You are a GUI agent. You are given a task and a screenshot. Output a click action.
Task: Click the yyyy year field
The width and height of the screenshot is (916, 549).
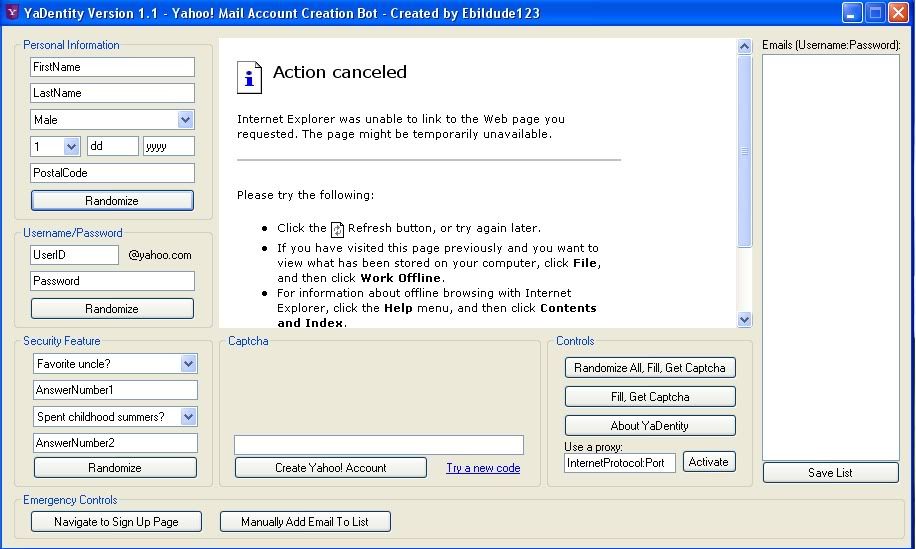pyautogui.click(x=169, y=146)
